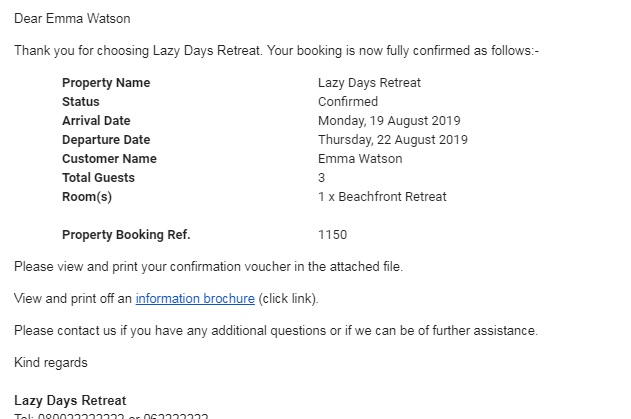Image resolution: width=631 pixels, height=419 pixels.
Task: Click the 'Status' label
Action: tap(80, 101)
